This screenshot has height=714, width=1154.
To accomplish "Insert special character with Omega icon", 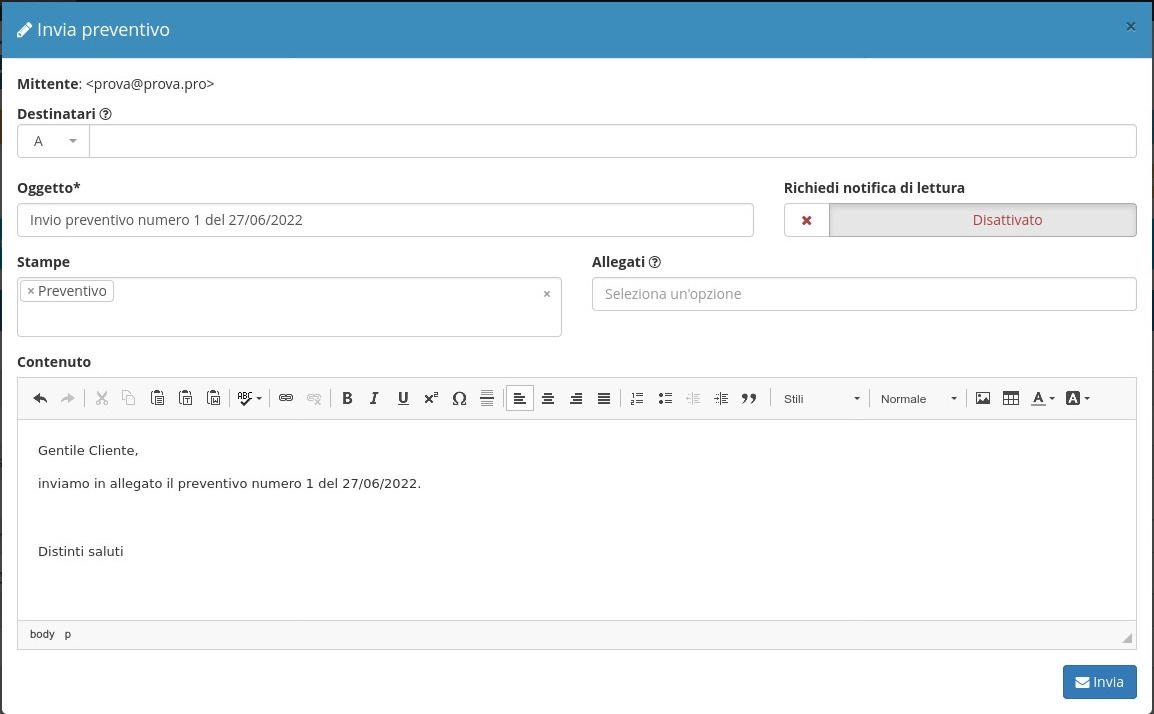I will click(x=459, y=398).
